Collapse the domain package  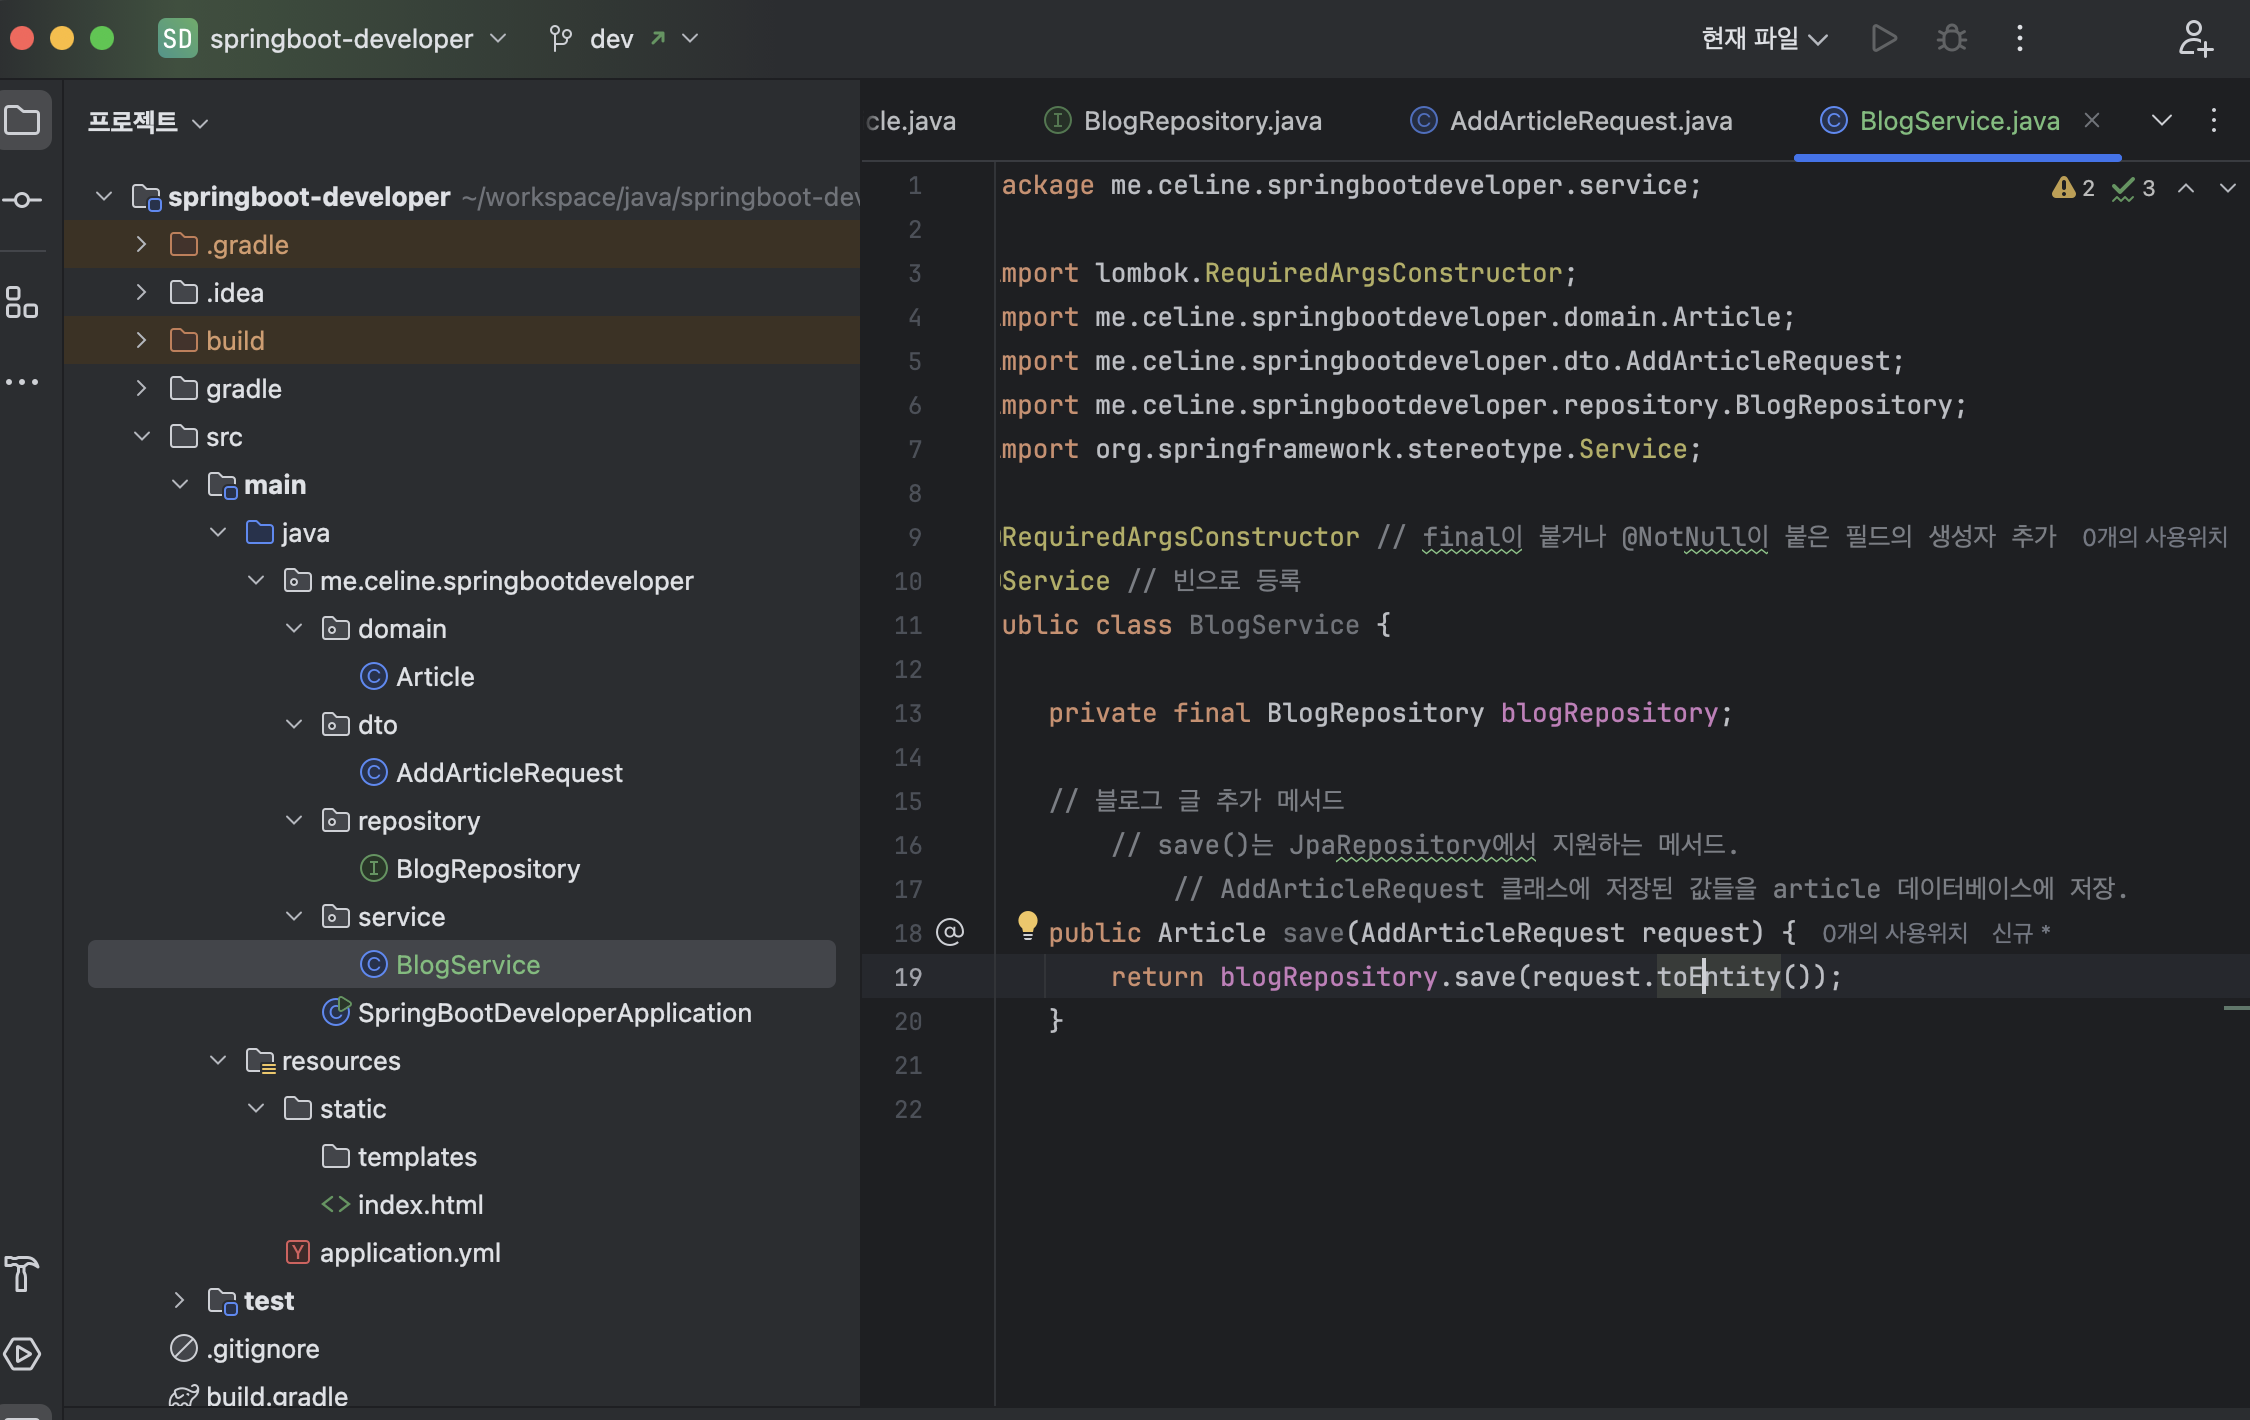[294, 629]
